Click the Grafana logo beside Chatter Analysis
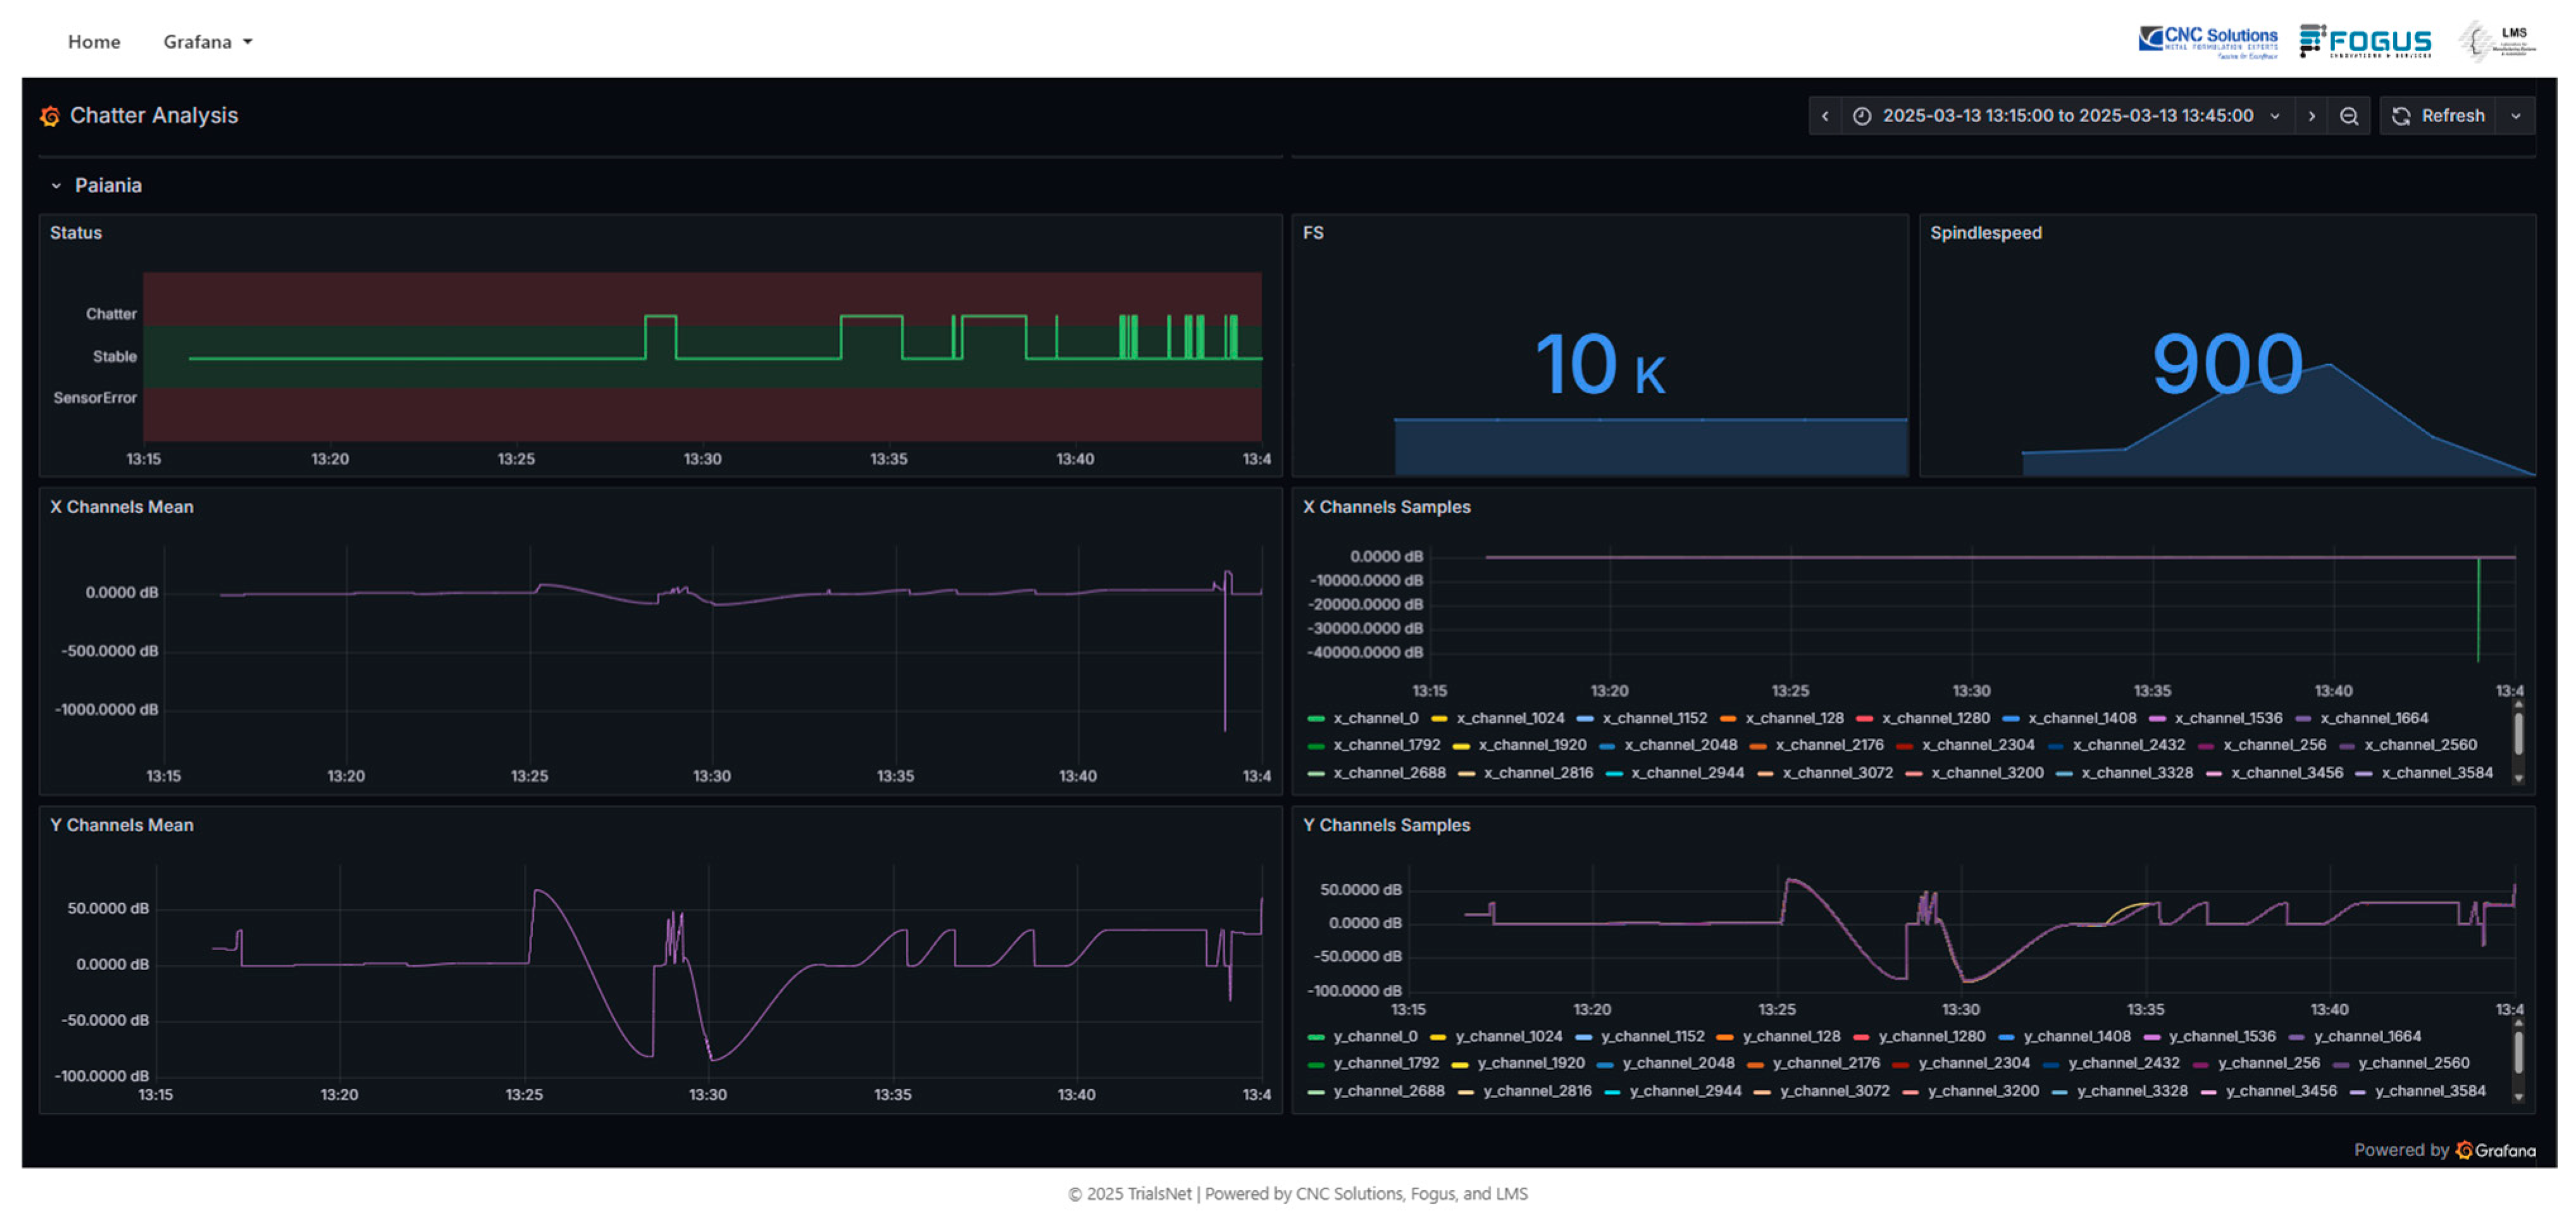The width and height of the screenshot is (2576, 1215). click(x=50, y=116)
